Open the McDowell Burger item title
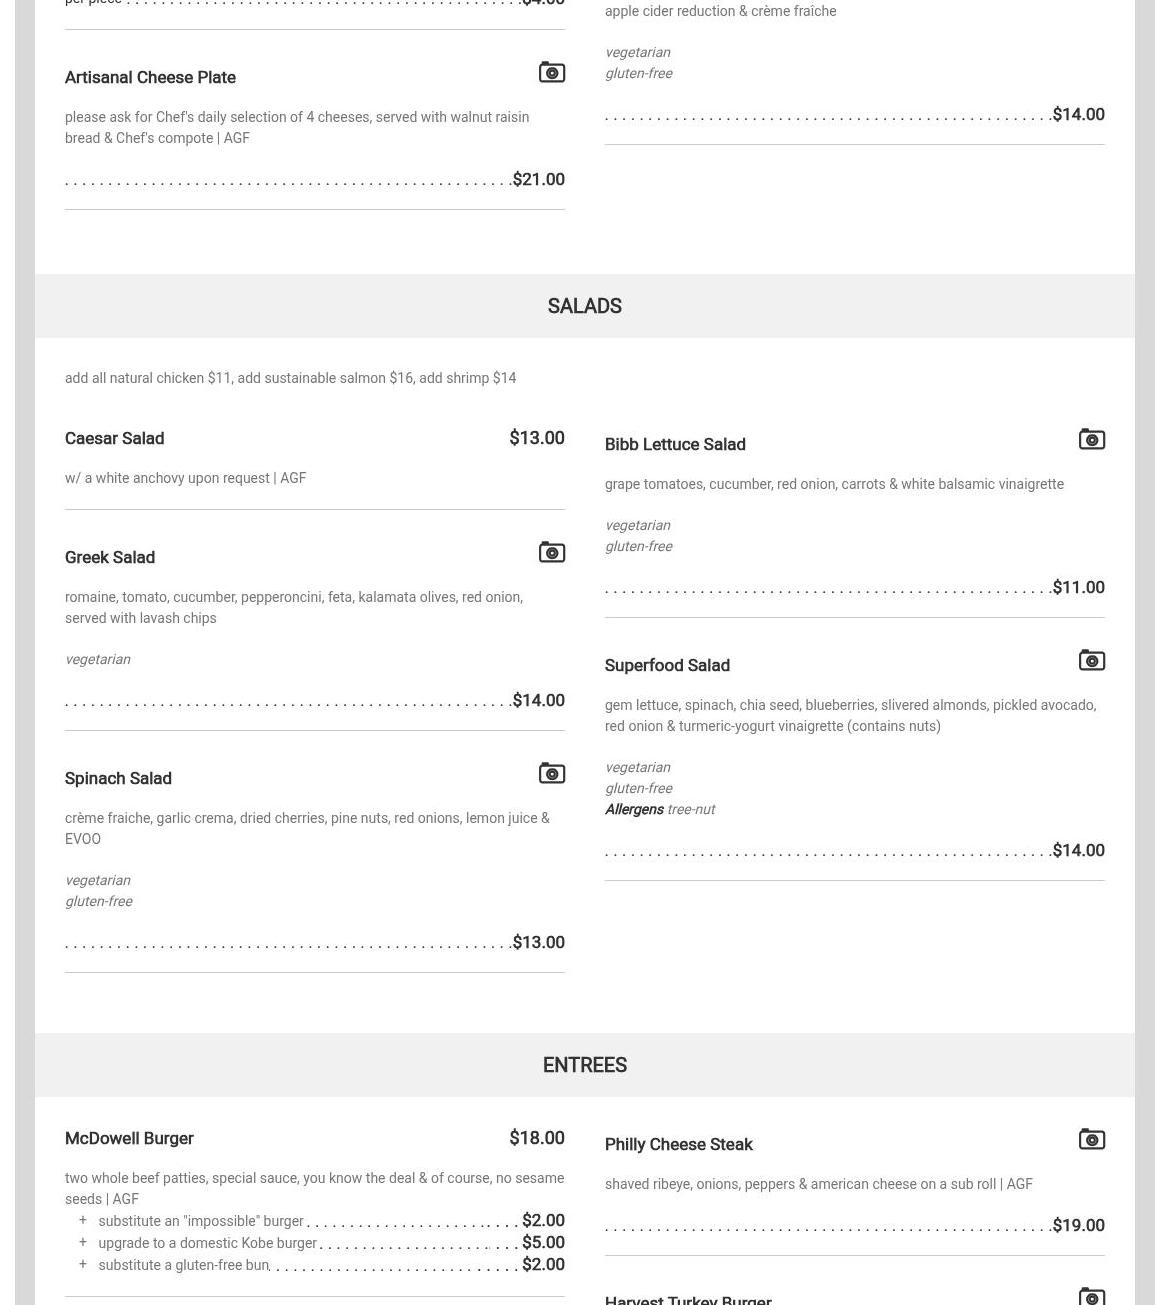The height and width of the screenshot is (1305, 1170). coord(129,1139)
